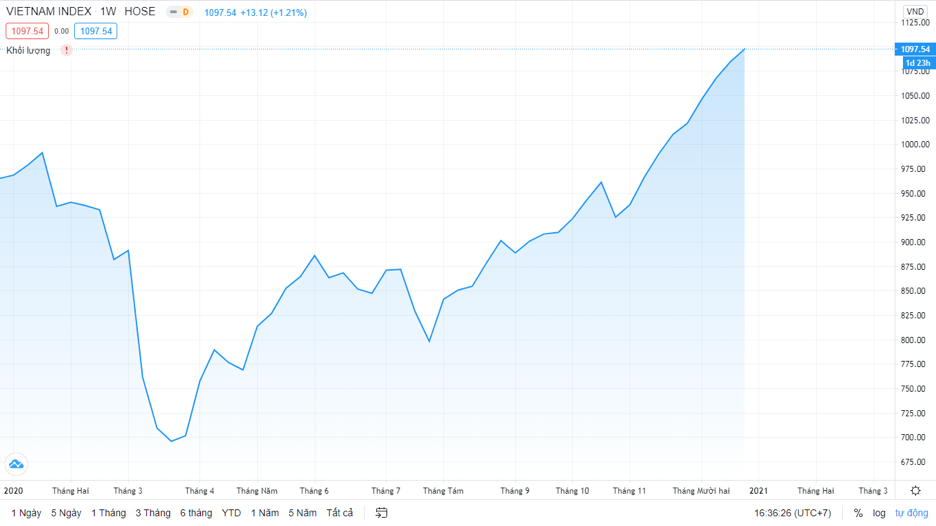This screenshot has height=526, width=936.
Task: Select the 1 Ngày time range
Action: click(26, 513)
